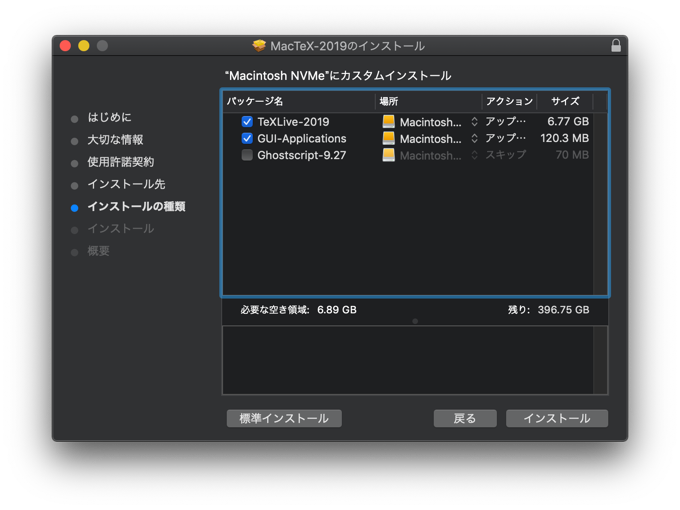Click the インストール button at bottom right
This screenshot has width=680, height=510.
pyautogui.click(x=557, y=418)
